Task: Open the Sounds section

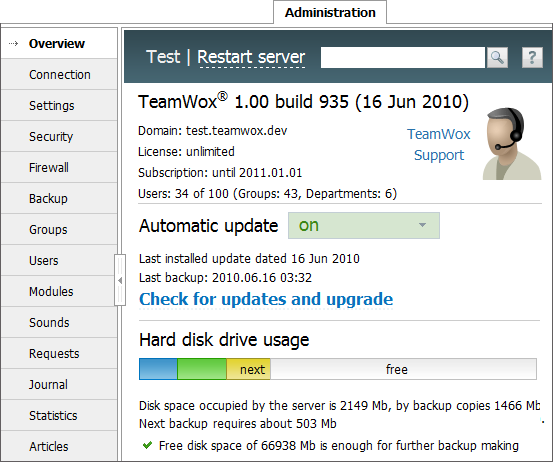Action: [59, 323]
